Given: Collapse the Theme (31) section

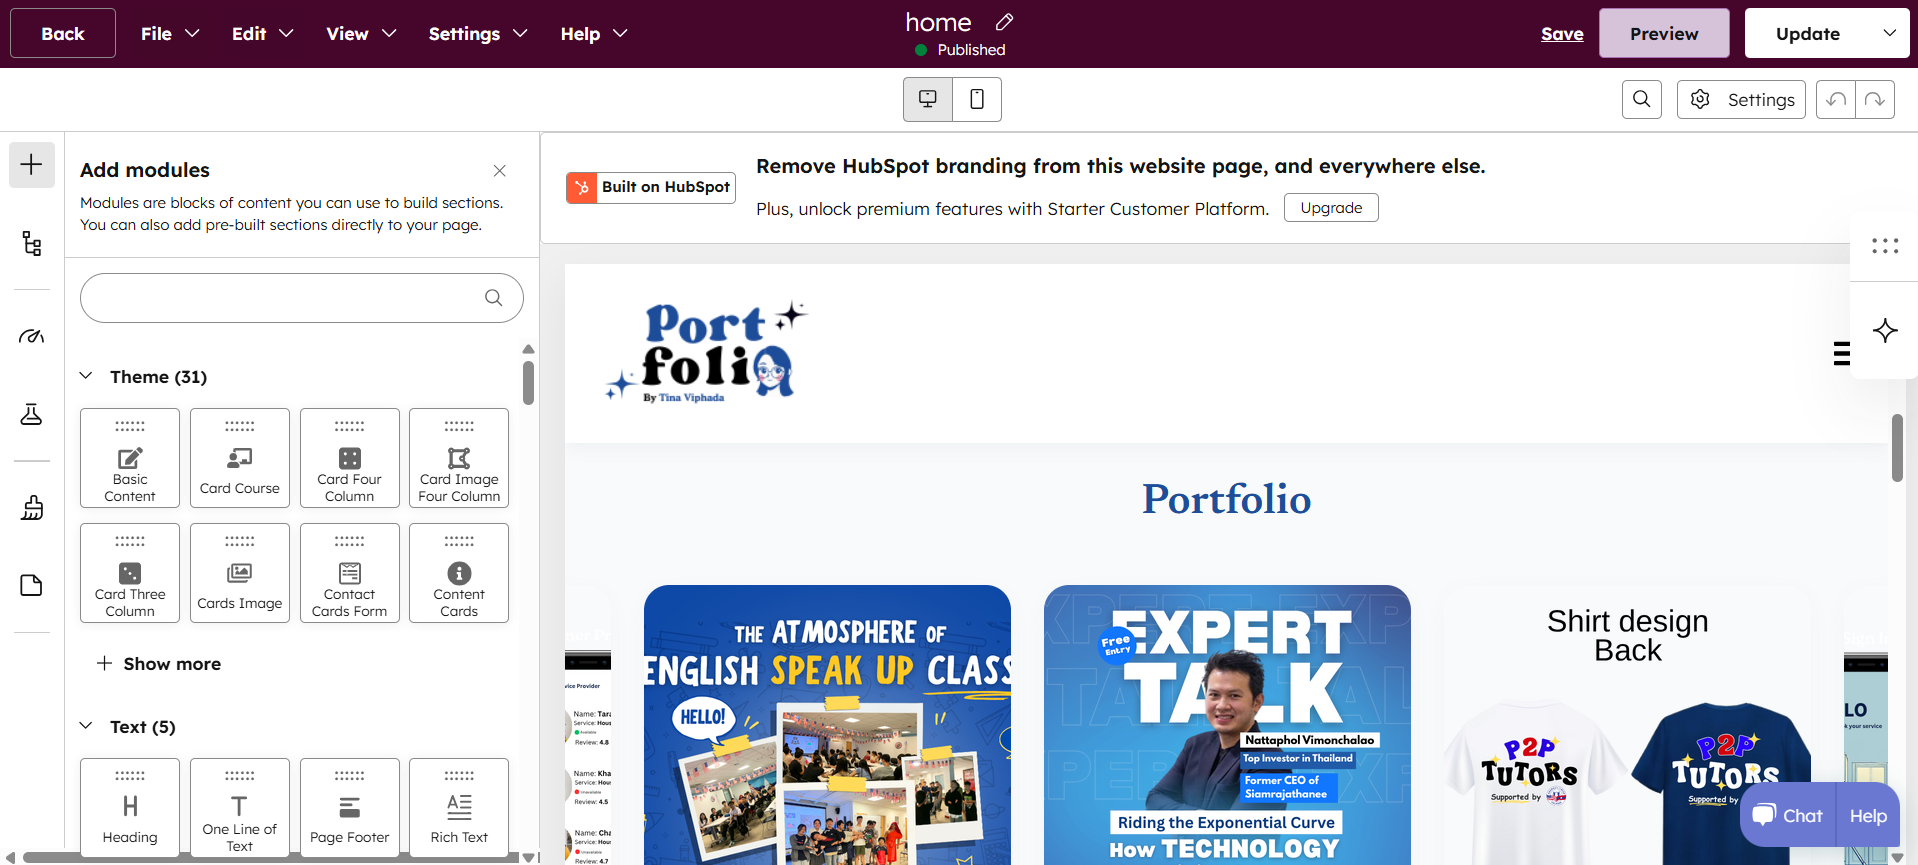Looking at the screenshot, I should click(x=86, y=376).
